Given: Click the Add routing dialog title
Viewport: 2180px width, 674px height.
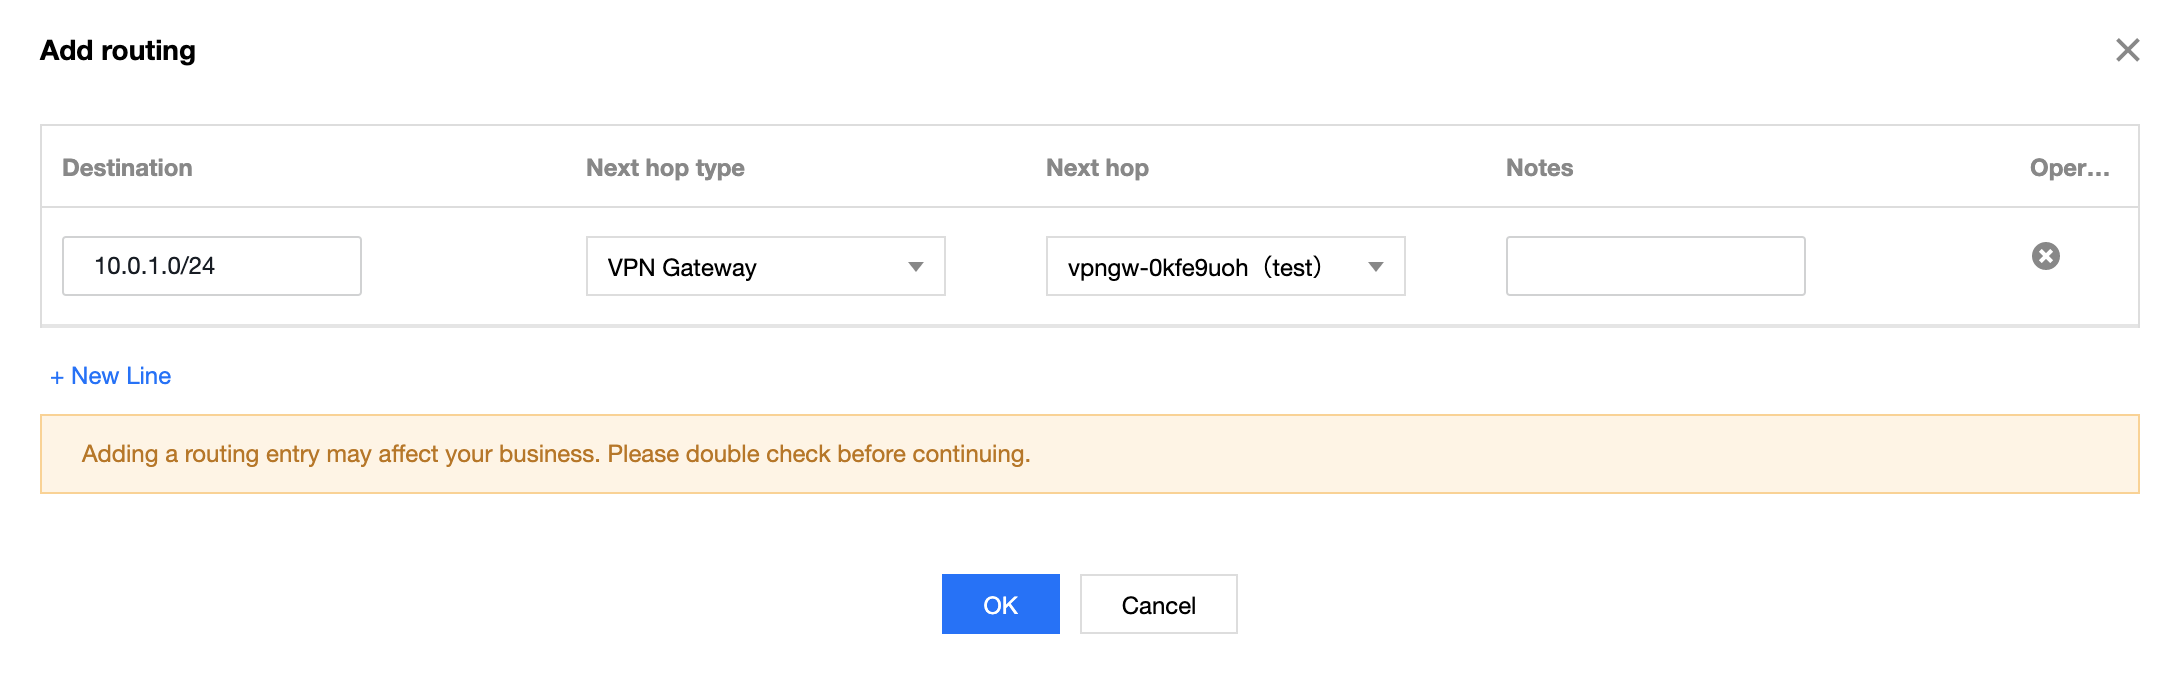Looking at the screenshot, I should click(118, 50).
